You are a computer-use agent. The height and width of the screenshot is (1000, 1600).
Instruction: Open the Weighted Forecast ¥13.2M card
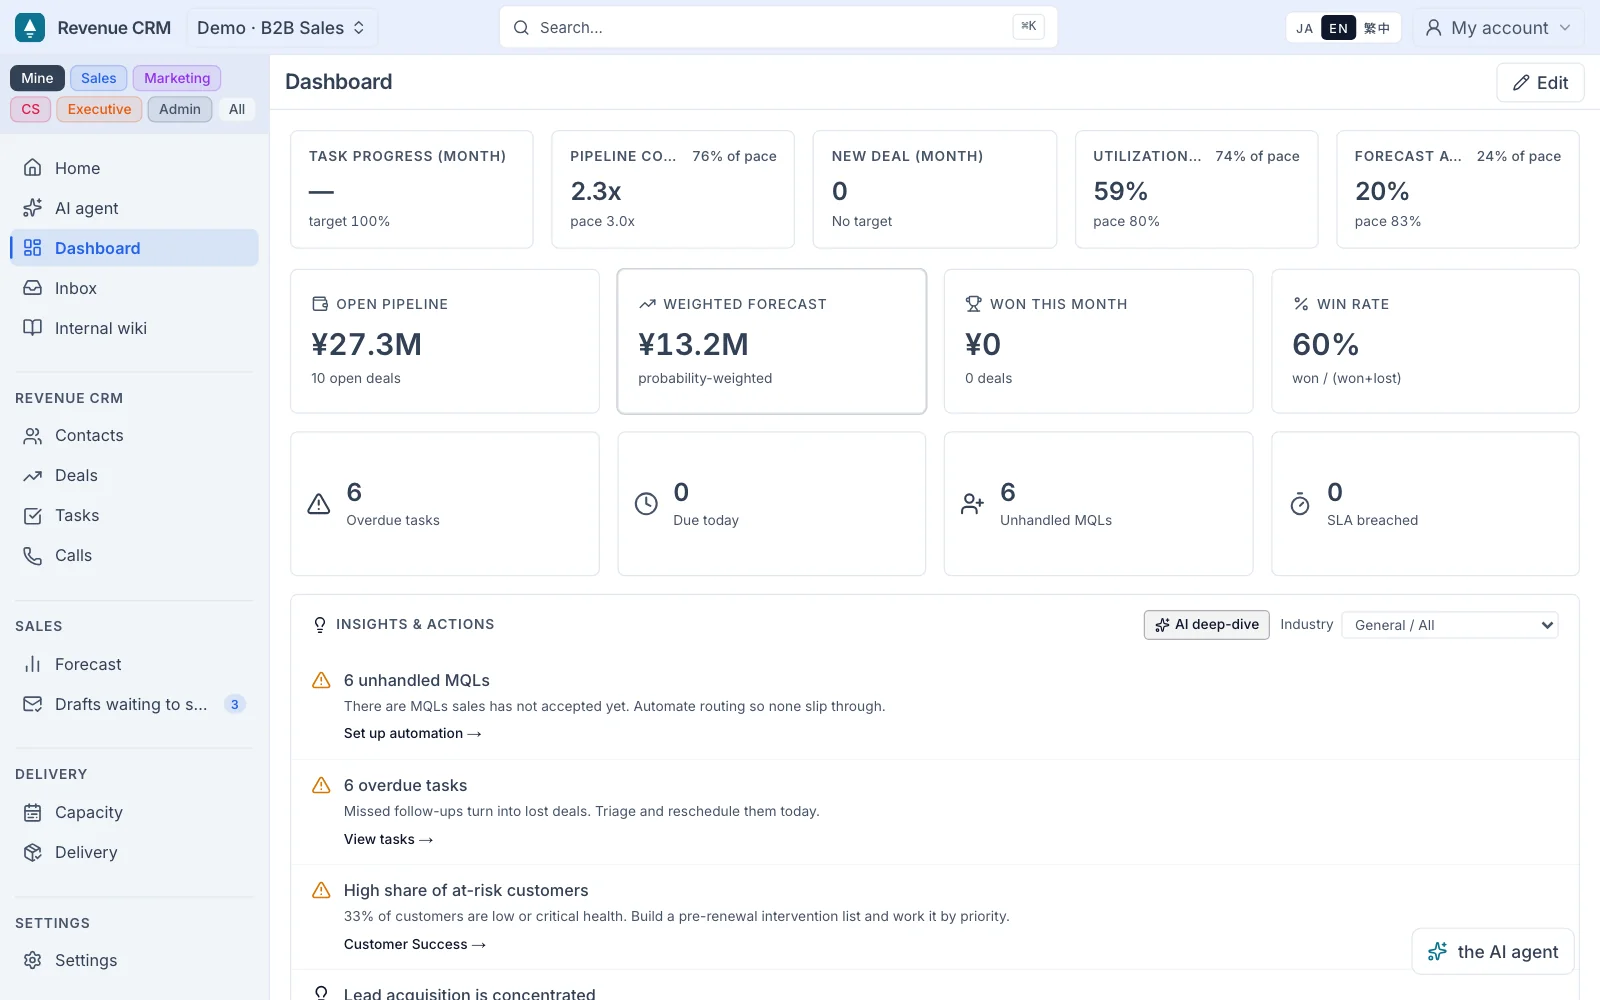(x=772, y=341)
